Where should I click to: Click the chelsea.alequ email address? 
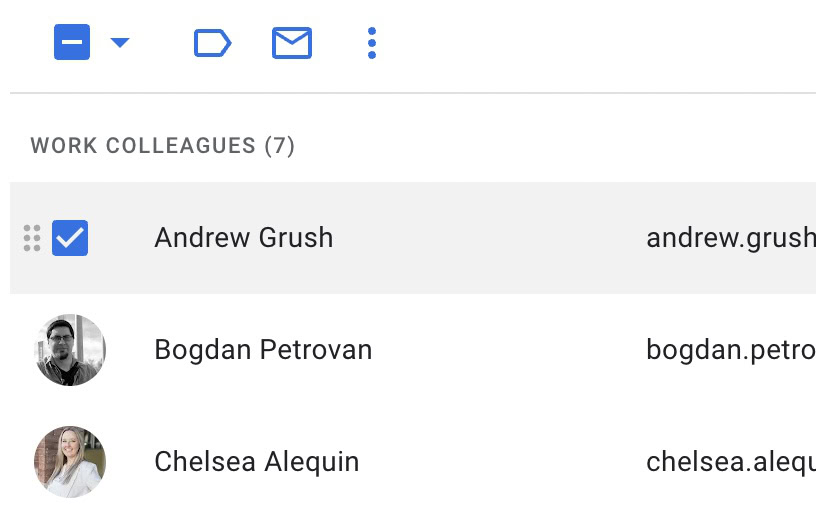pos(730,462)
